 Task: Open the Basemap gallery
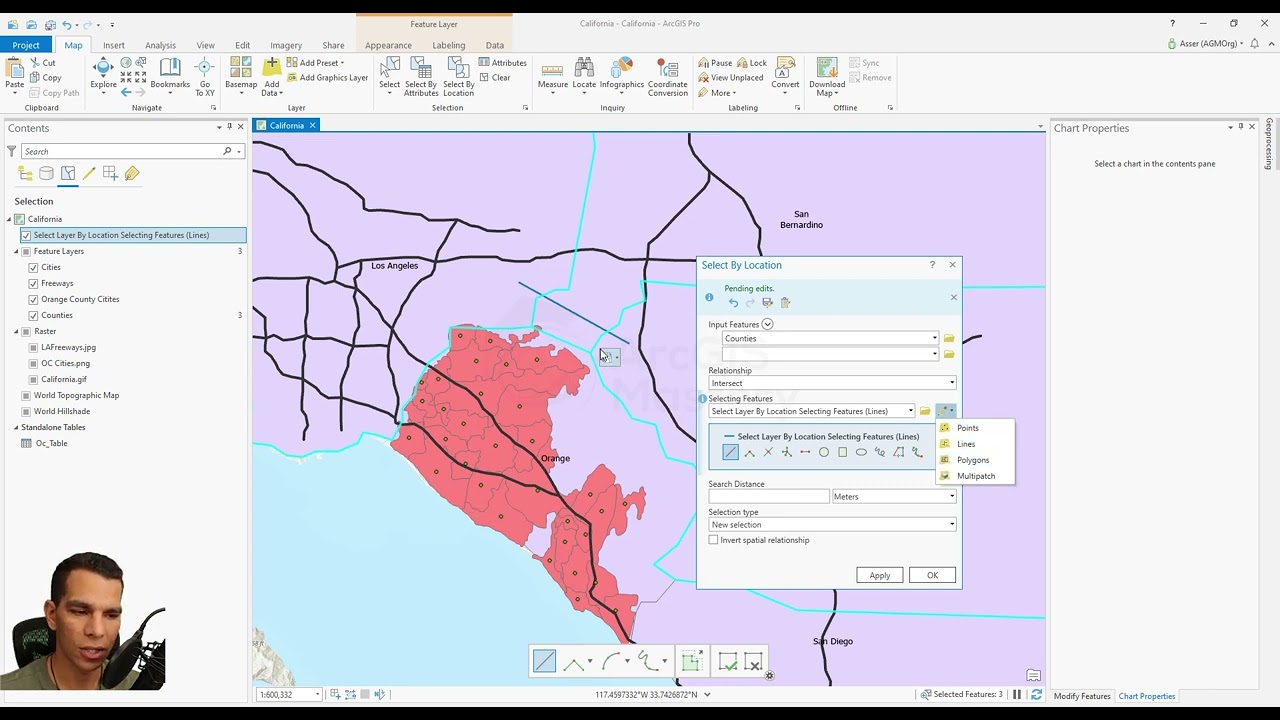pos(240,76)
